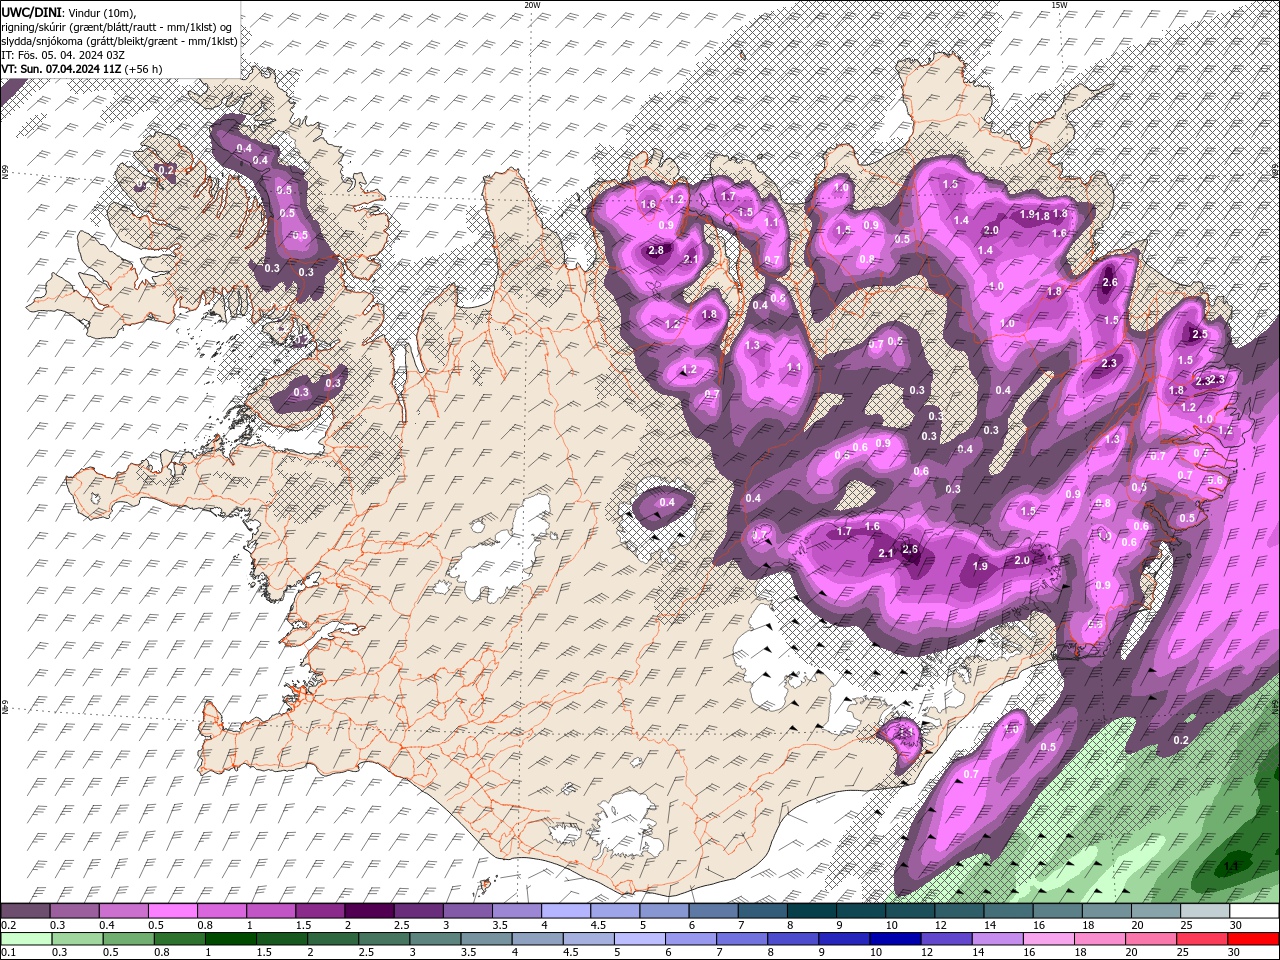Screen dimensions: 1280x960
Task: Select the upper legend swatch labeled 12
Action: pyautogui.click(x=959, y=911)
